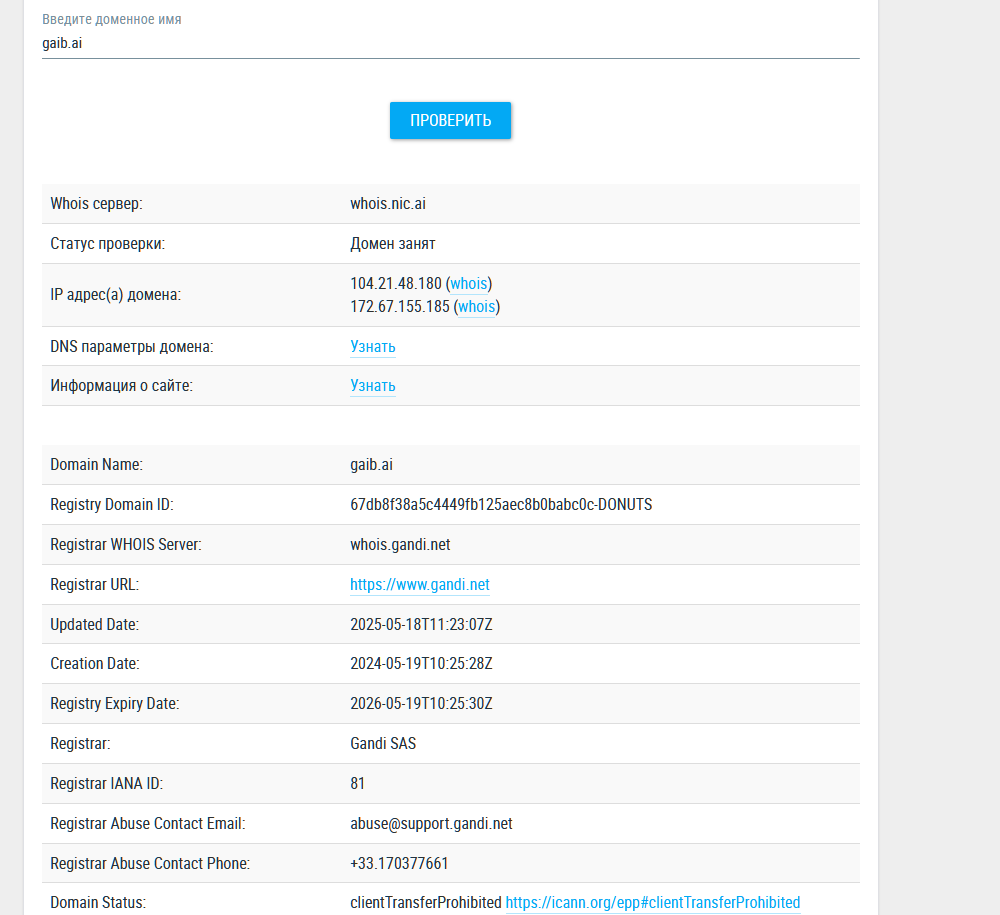Click Узнать next to Информация о сайте
Image resolution: width=1000 pixels, height=915 pixels.
[x=372, y=386]
